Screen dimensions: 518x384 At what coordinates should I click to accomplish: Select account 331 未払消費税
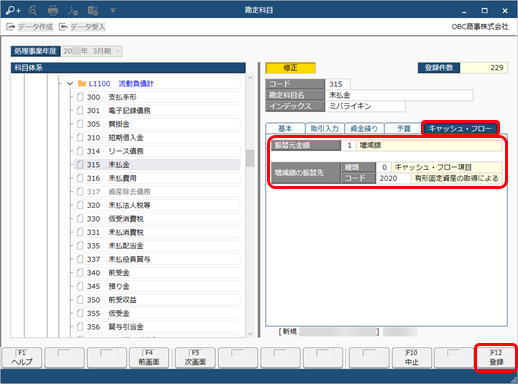tap(157, 232)
